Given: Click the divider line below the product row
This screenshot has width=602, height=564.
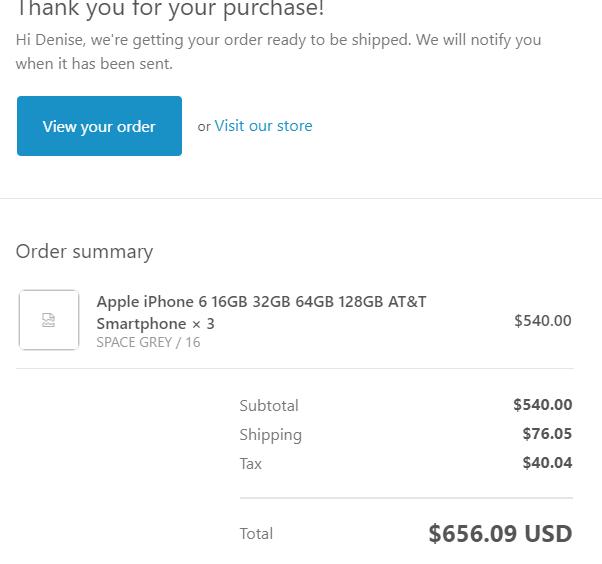Looking at the screenshot, I should [x=294, y=368].
